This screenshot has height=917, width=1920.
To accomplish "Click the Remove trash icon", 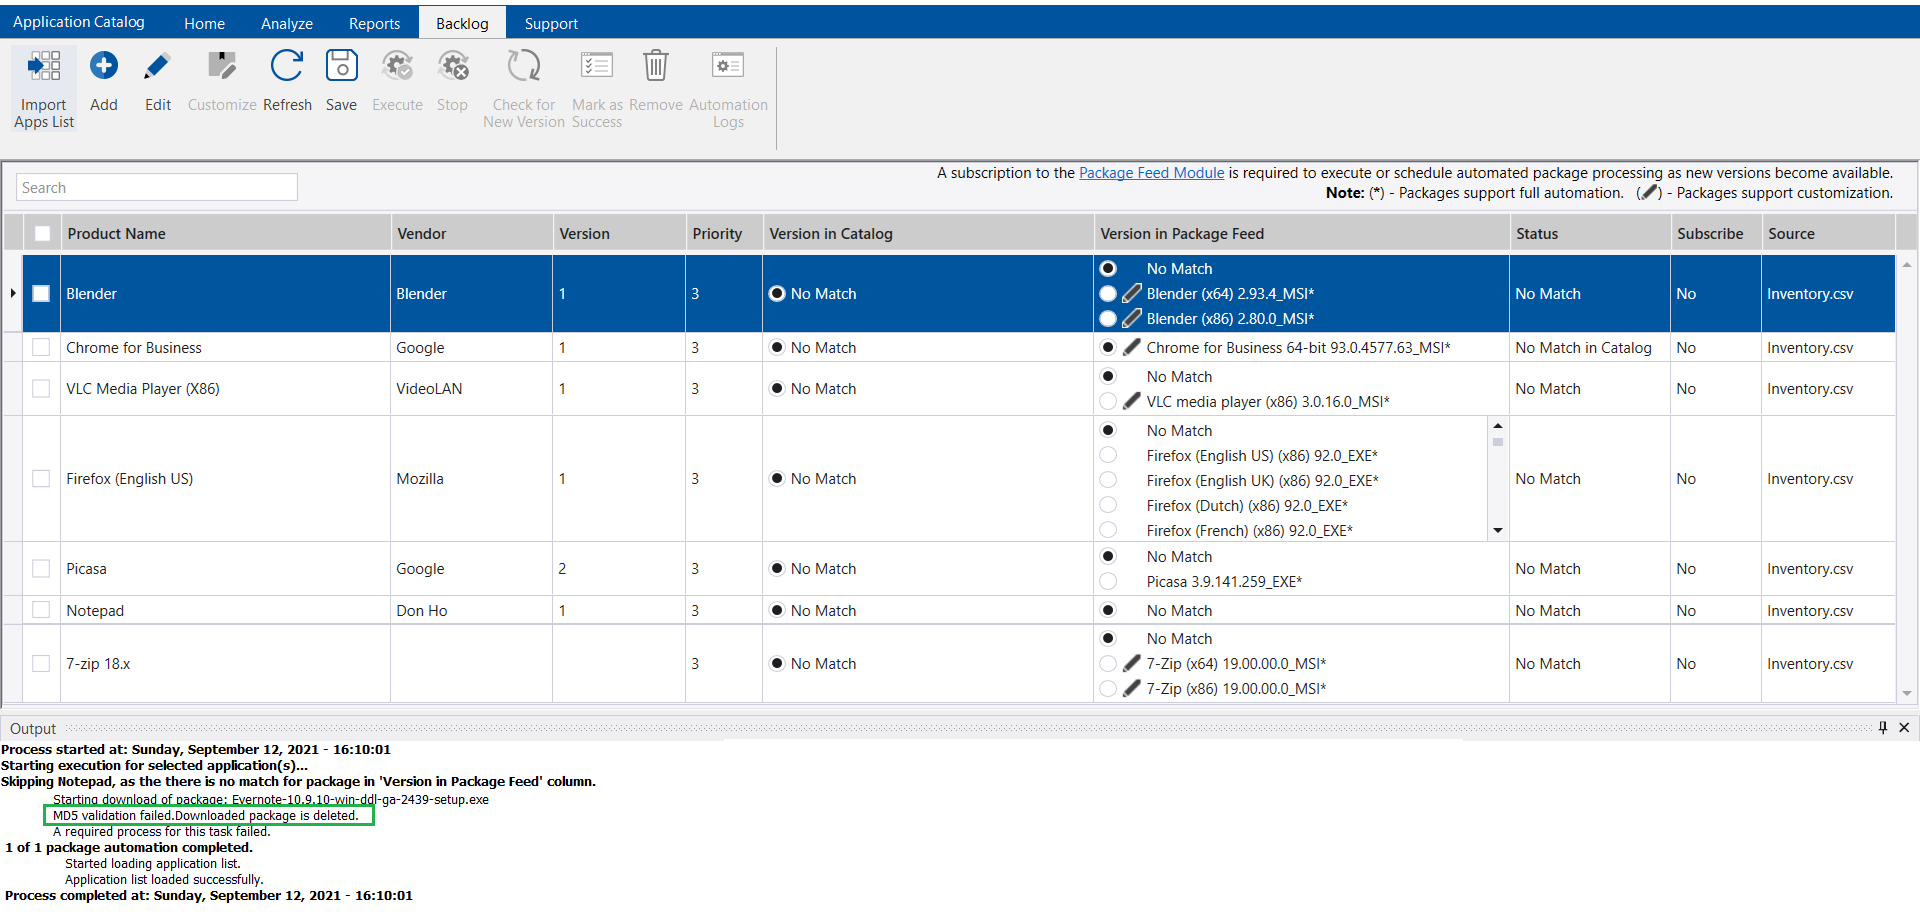I will click(x=656, y=66).
